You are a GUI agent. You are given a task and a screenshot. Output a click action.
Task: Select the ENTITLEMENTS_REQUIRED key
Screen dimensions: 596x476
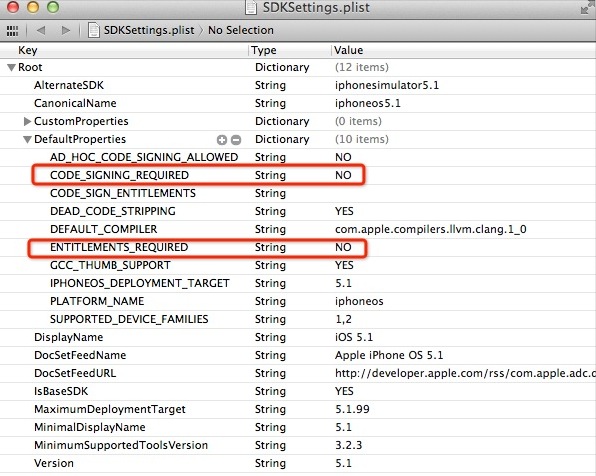tap(119, 247)
